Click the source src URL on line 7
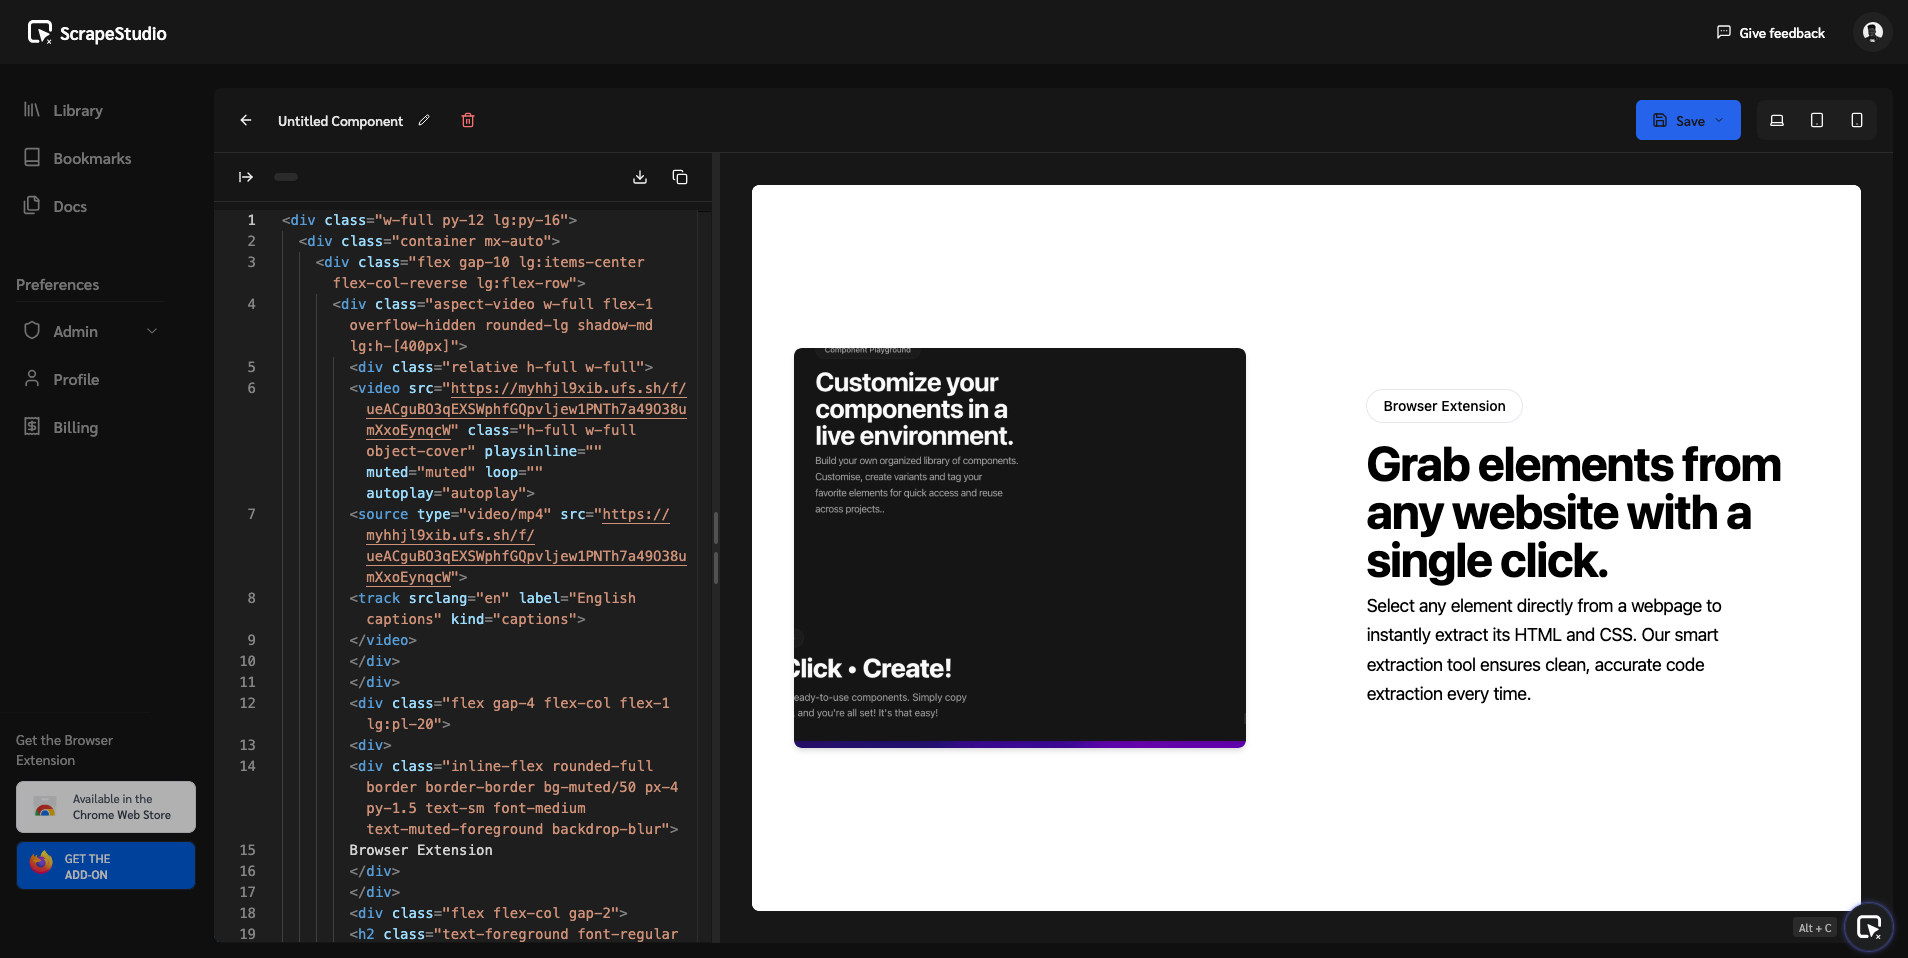 click(526, 546)
